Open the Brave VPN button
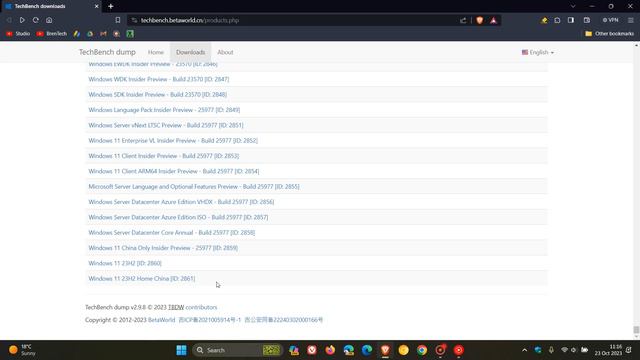The width and height of the screenshot is (640, 360). click(x=610, y=20)
